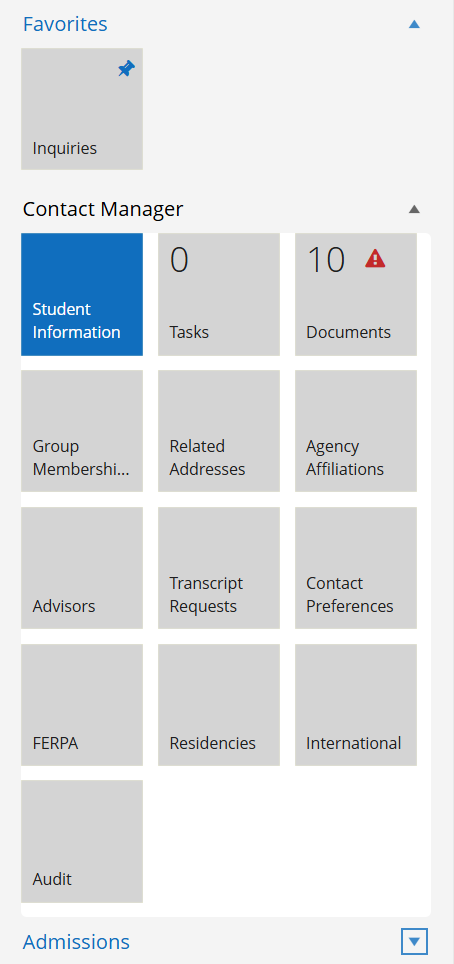Open the International tile
This screenshot has width=454, height=964.
(356, 705)
